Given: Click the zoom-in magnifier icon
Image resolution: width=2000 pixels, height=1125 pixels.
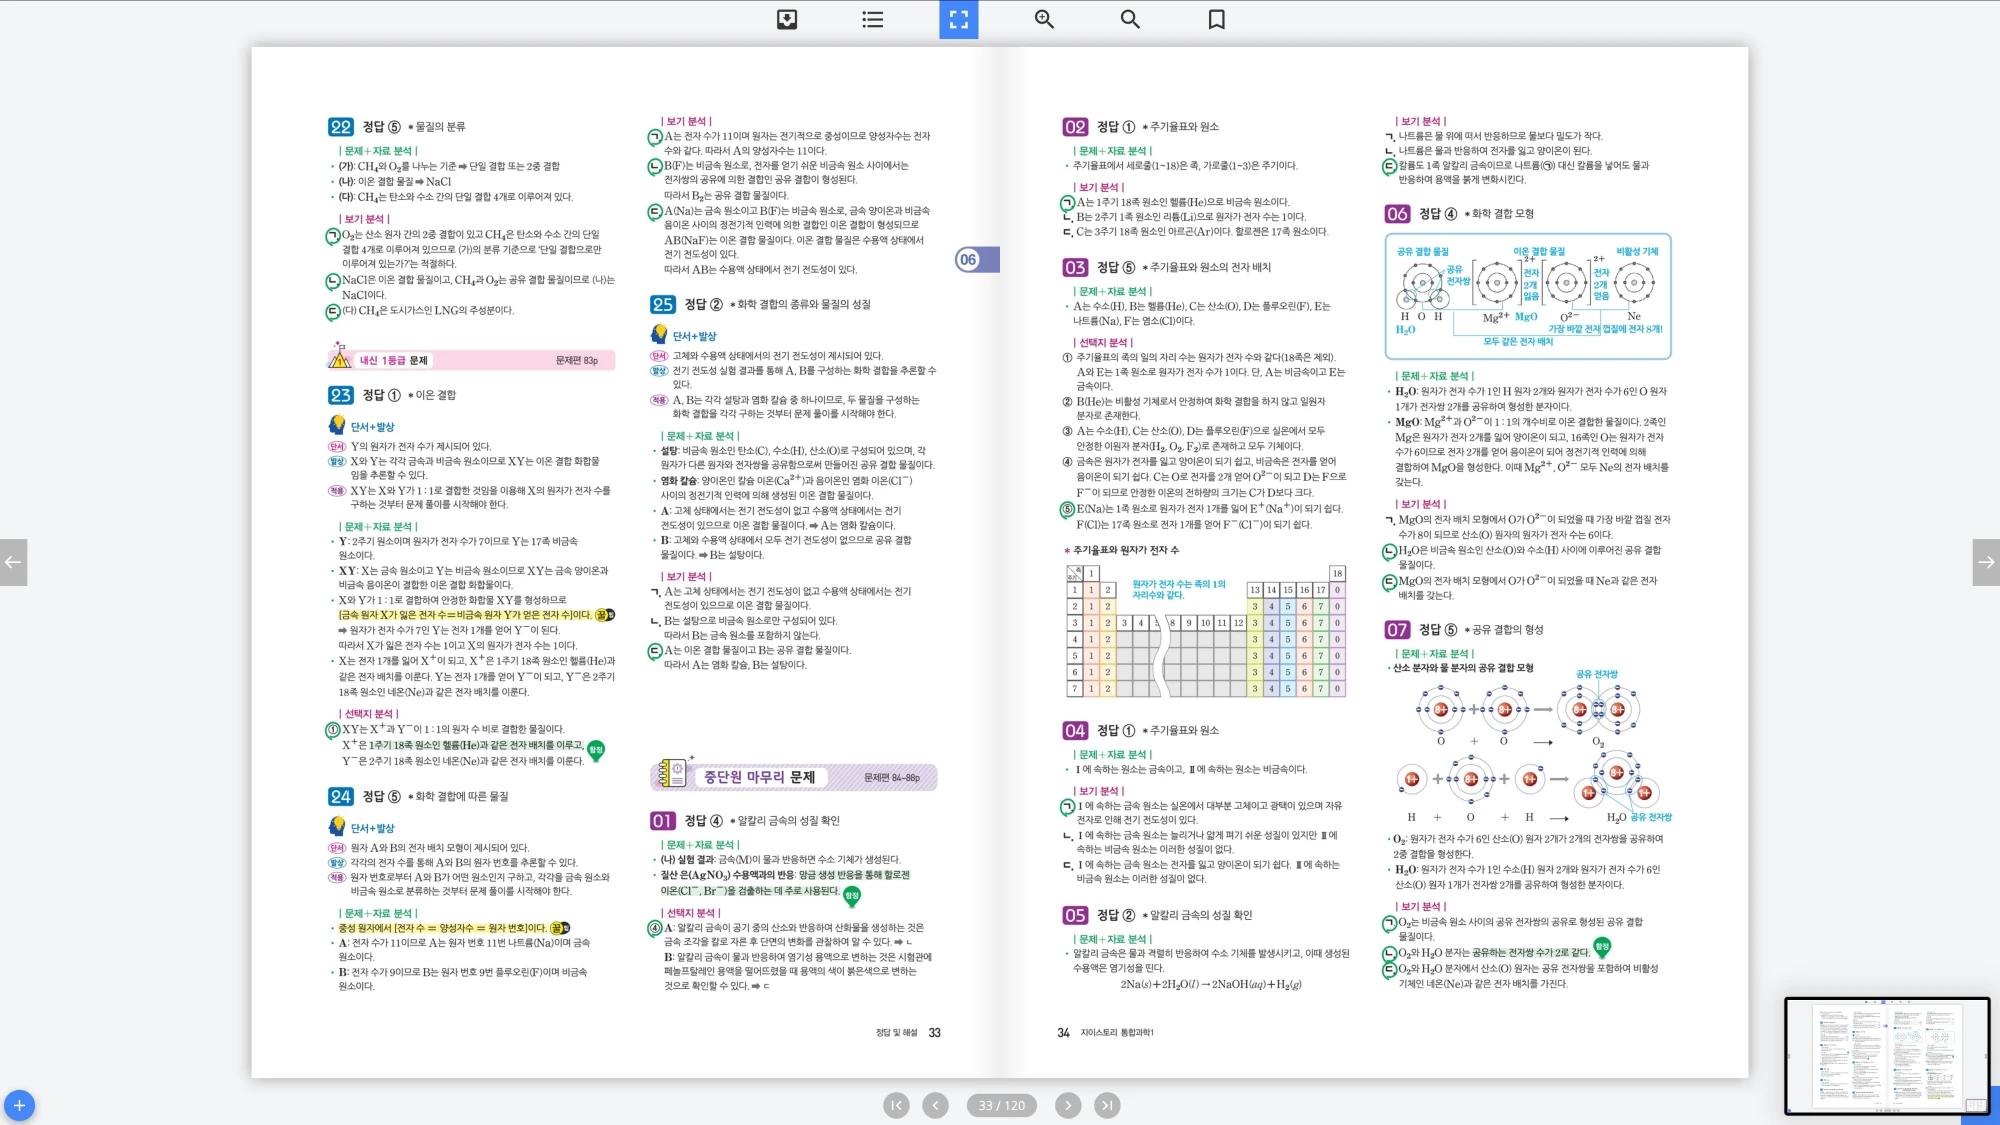Looking at the screenshot, I should pyautogui.click(x=1044, y=19).
